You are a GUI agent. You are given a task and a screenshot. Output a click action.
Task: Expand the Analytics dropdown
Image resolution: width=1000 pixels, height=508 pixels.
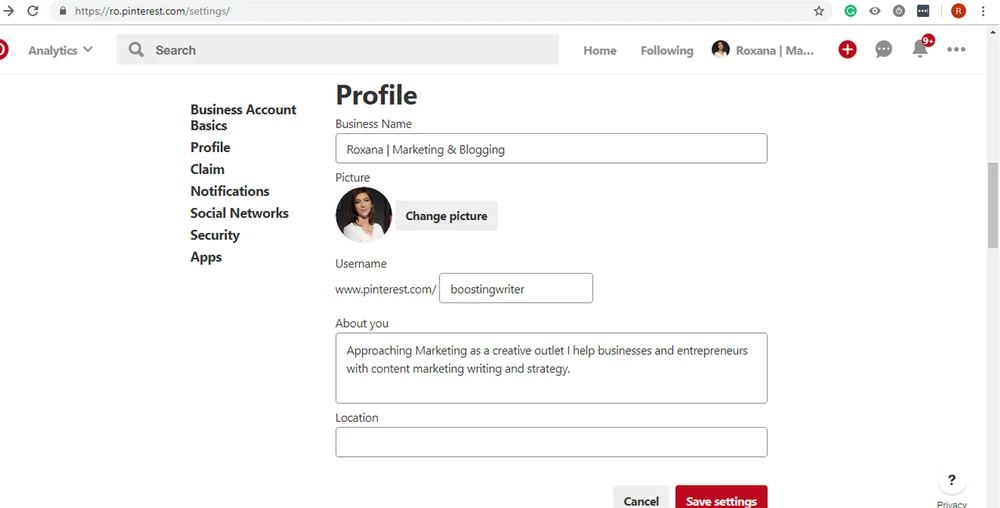[x=60, y=50]
